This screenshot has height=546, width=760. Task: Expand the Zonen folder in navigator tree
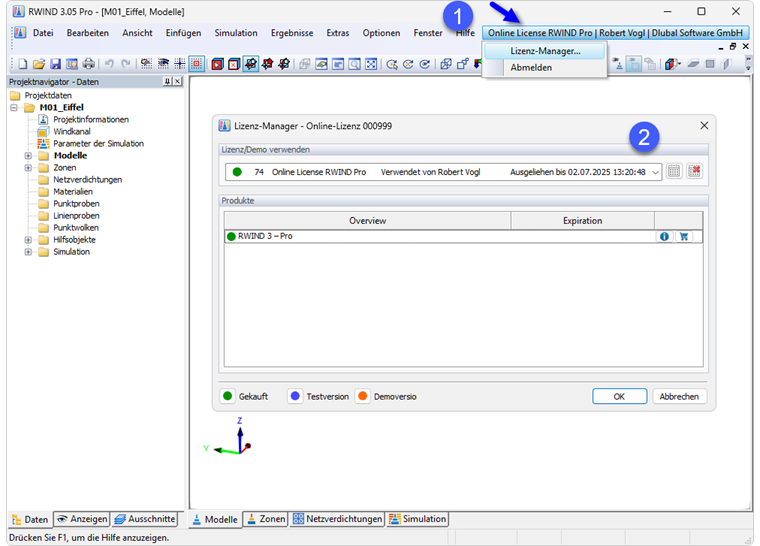[28, 168]
